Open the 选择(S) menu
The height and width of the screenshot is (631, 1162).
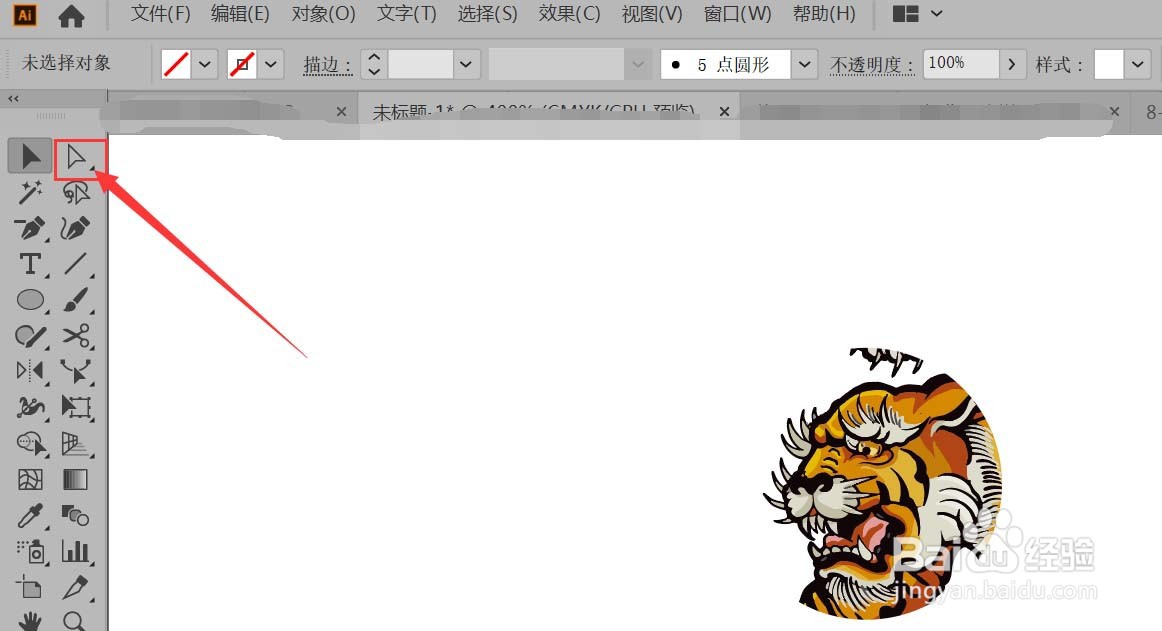(487, 14)
